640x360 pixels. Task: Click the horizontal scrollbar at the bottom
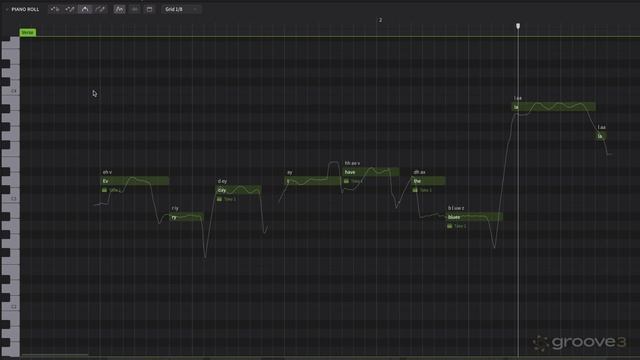pos(55,356)
